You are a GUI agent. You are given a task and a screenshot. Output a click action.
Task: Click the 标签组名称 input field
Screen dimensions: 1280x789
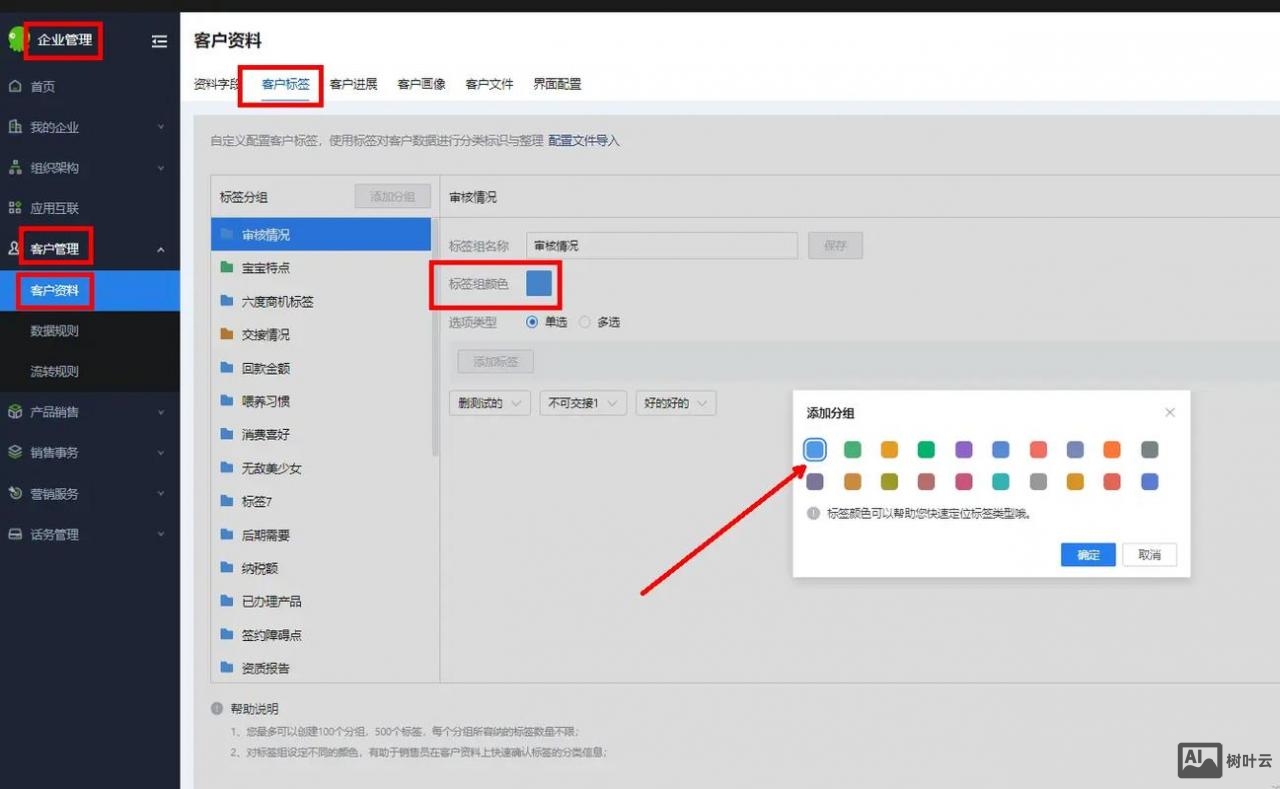[x=660, y=245]
